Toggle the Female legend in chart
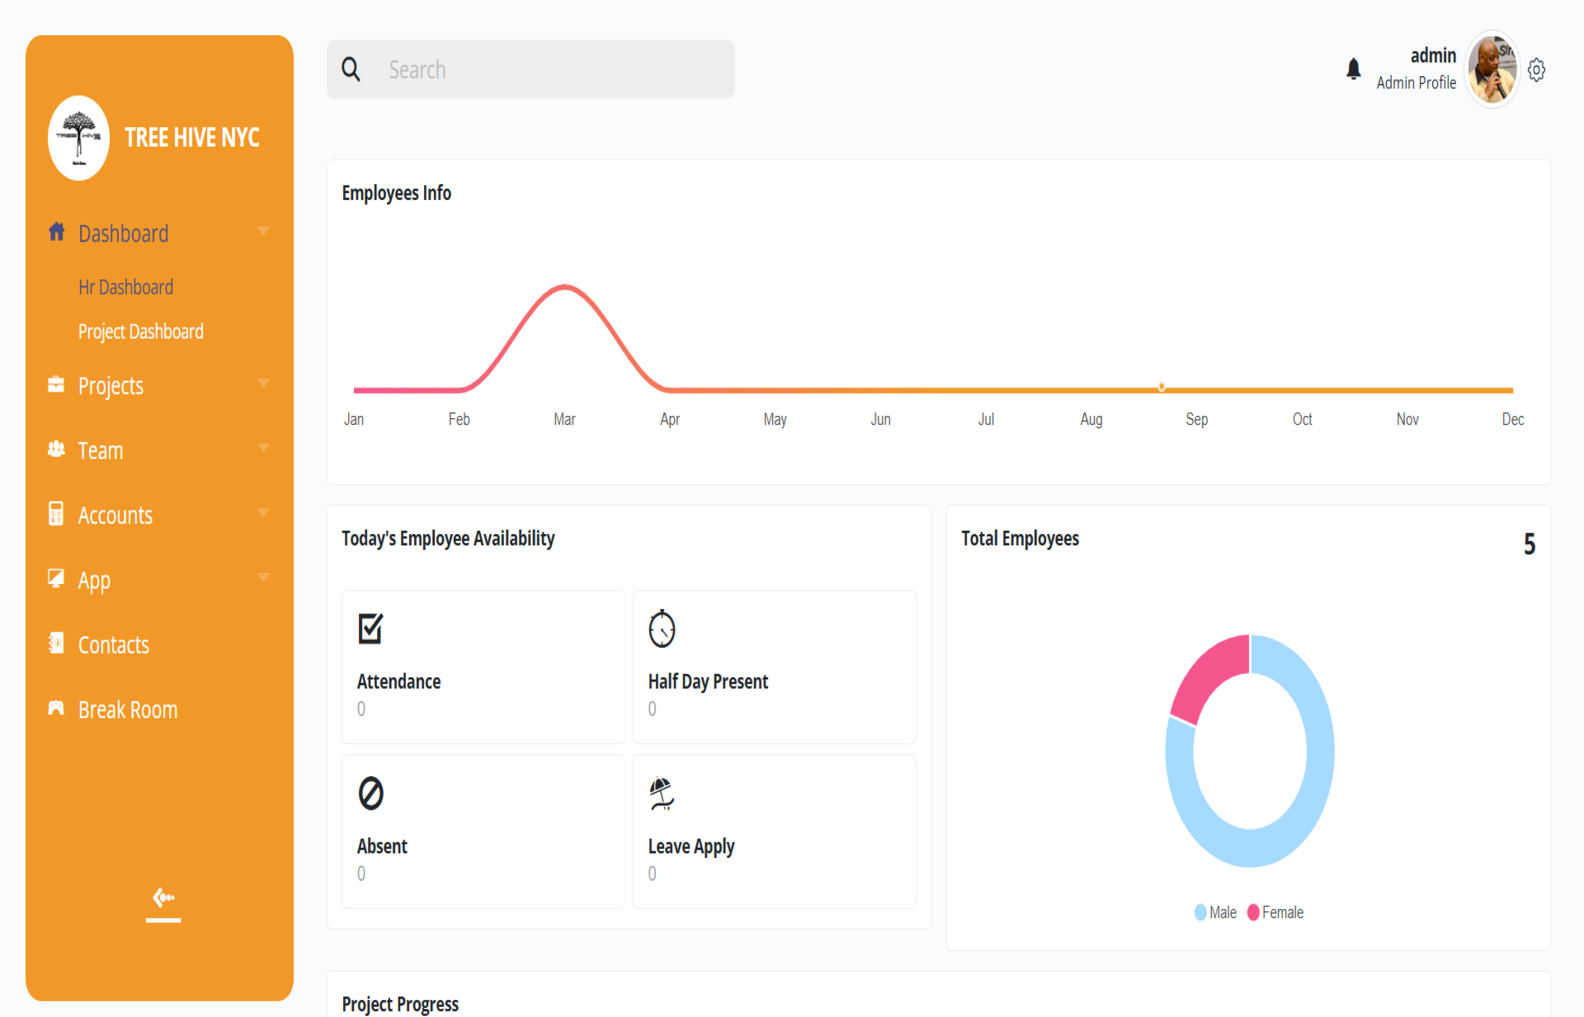The image size is (1584, 1017). [x=1275, y=912]
